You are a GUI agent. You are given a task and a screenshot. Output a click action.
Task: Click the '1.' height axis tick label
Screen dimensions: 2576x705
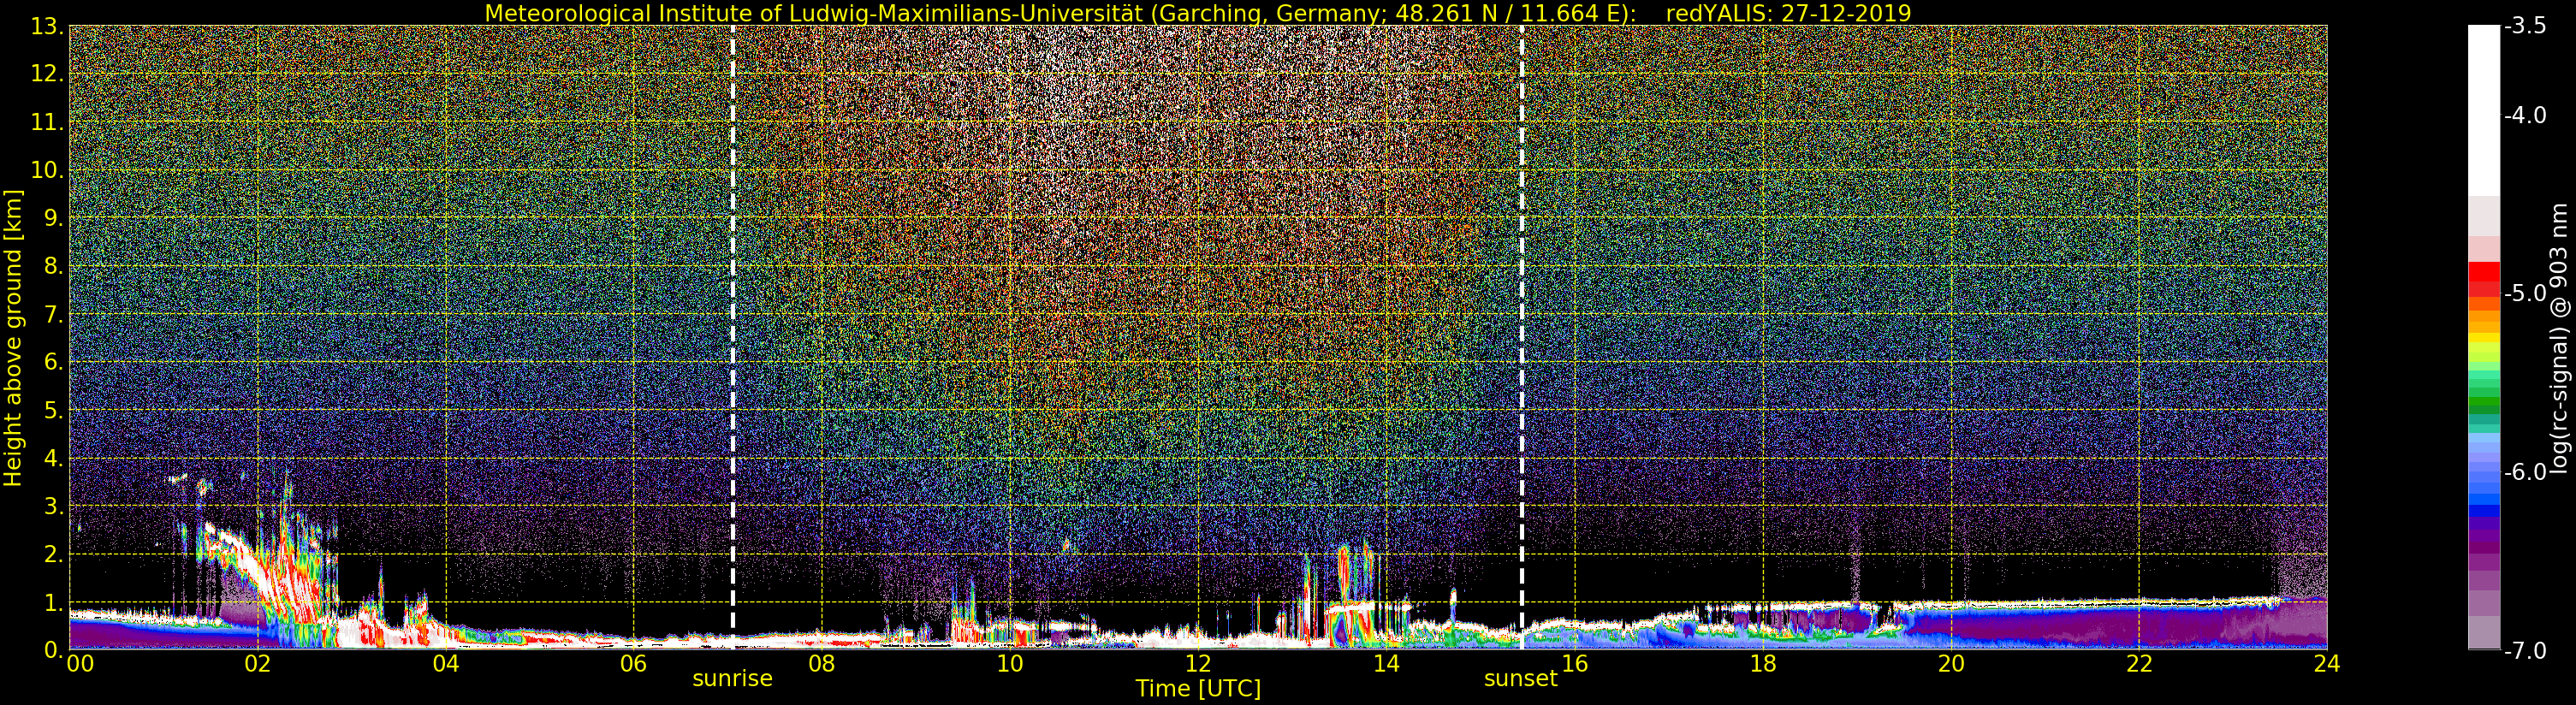(53, 603)
